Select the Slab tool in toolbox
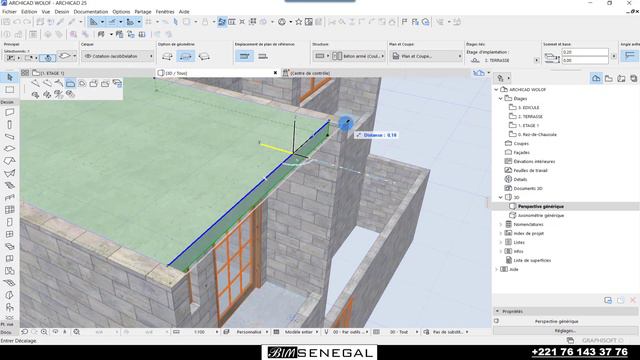Viewport: 640px width, 360px height. tap(10, 149)
